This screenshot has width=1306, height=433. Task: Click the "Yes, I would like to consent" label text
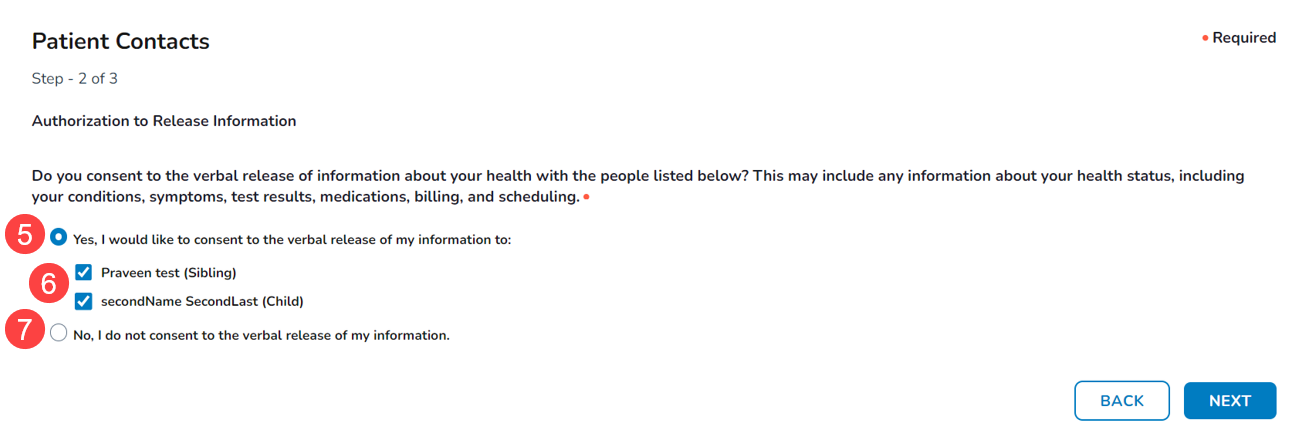pyautogui.click(x=292, y=240)
